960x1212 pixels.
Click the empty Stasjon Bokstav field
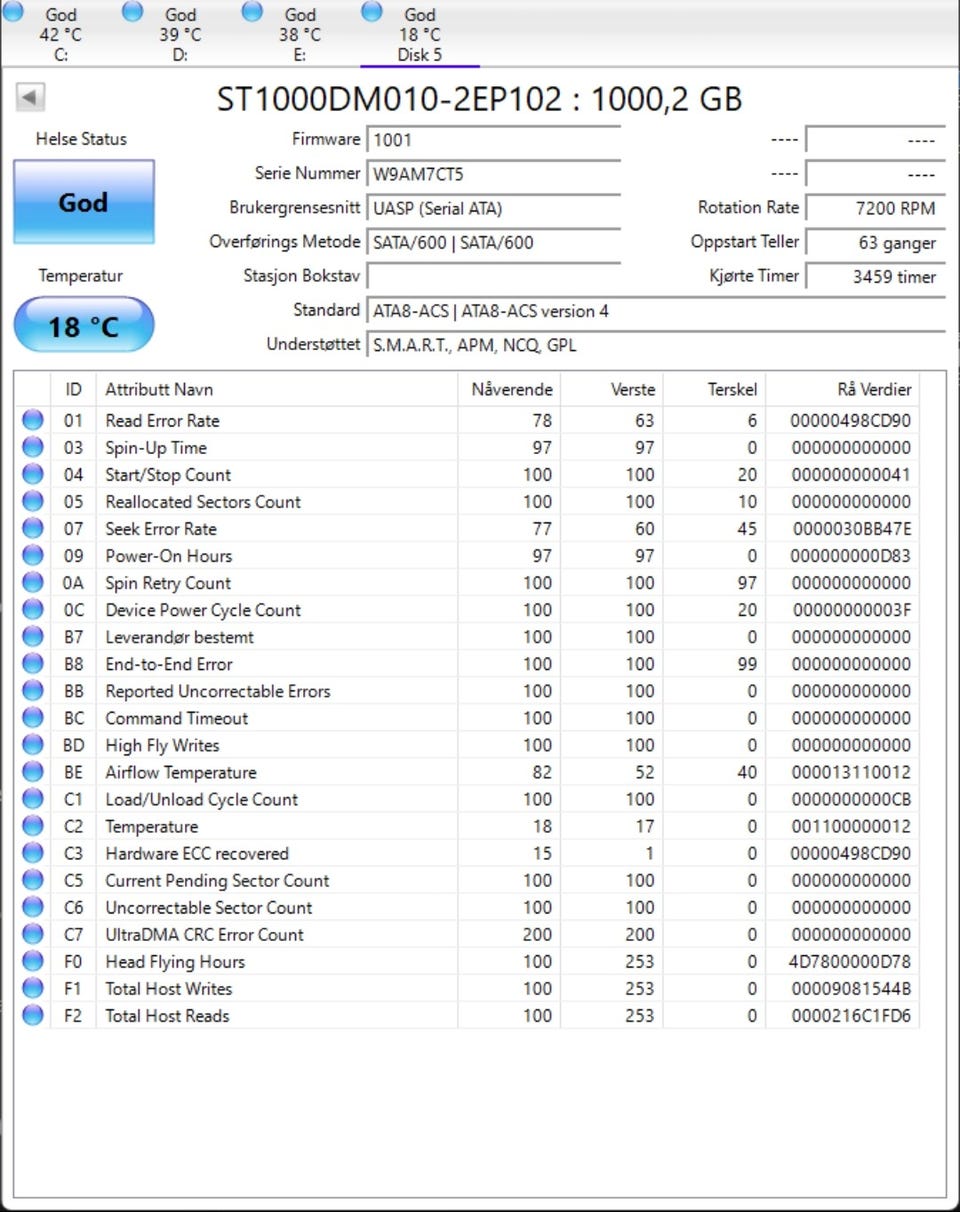tap(494, 276)
